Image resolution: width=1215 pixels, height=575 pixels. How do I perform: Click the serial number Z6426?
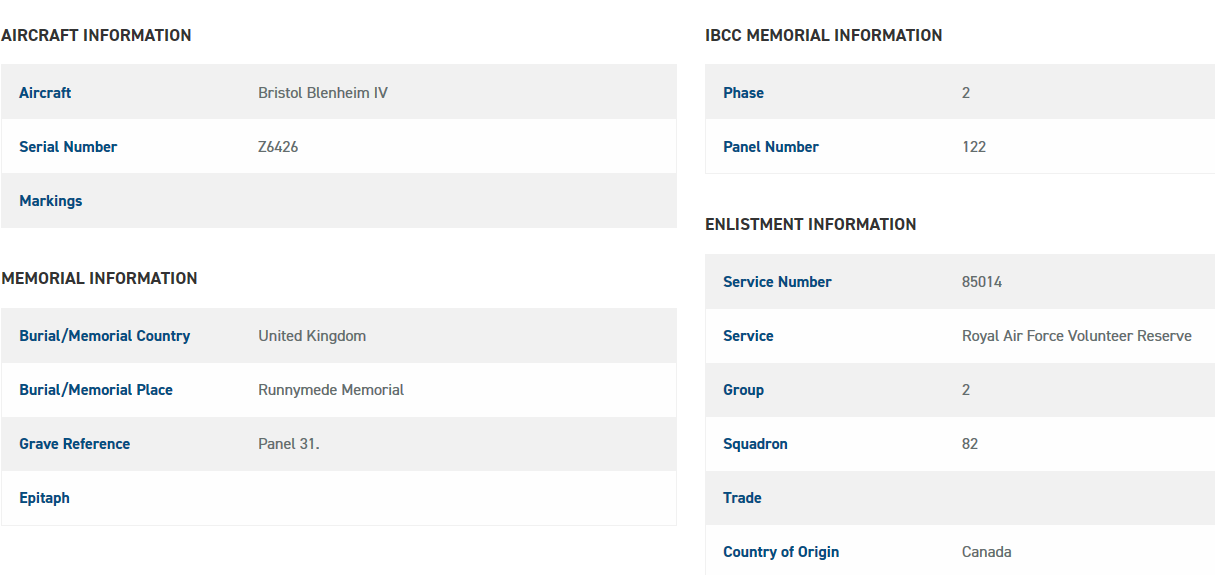278,147
